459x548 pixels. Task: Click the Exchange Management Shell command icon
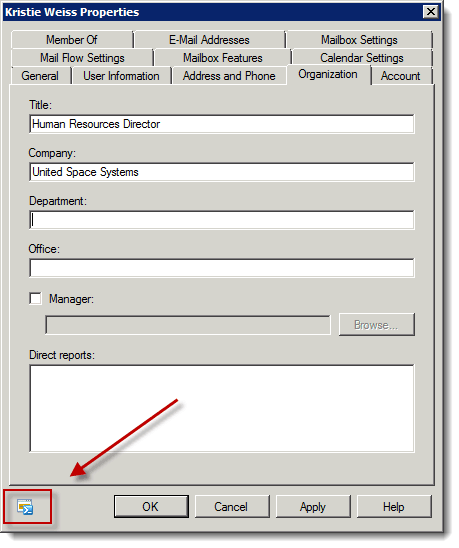(x=25, y=507)
